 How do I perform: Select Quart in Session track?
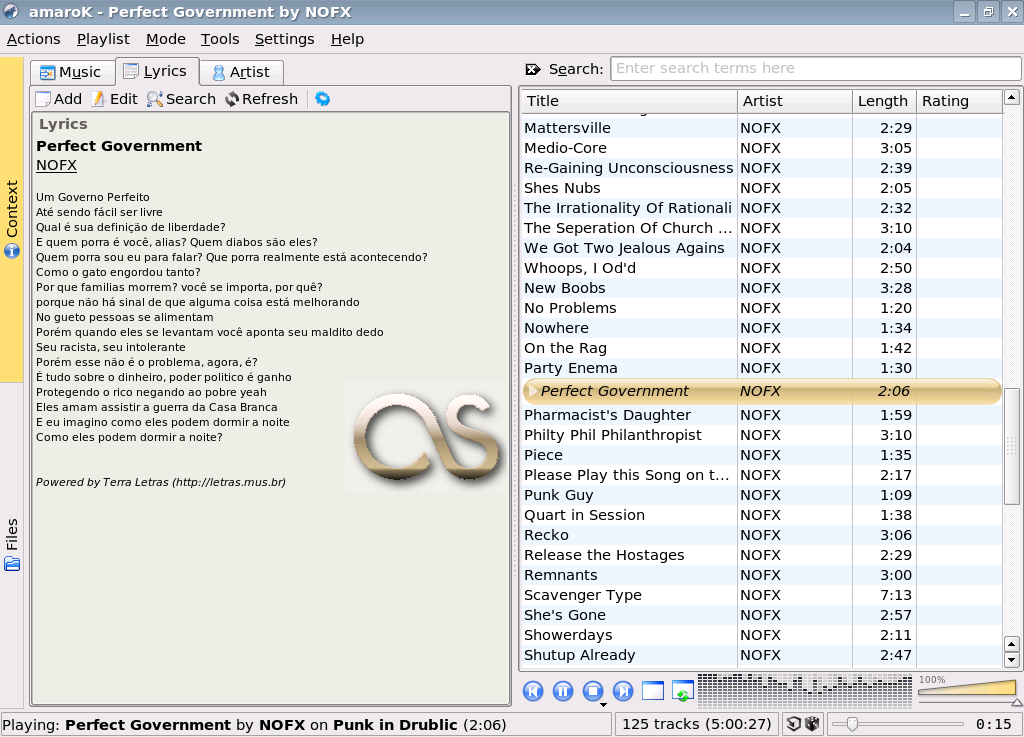(x=761, y=515)
